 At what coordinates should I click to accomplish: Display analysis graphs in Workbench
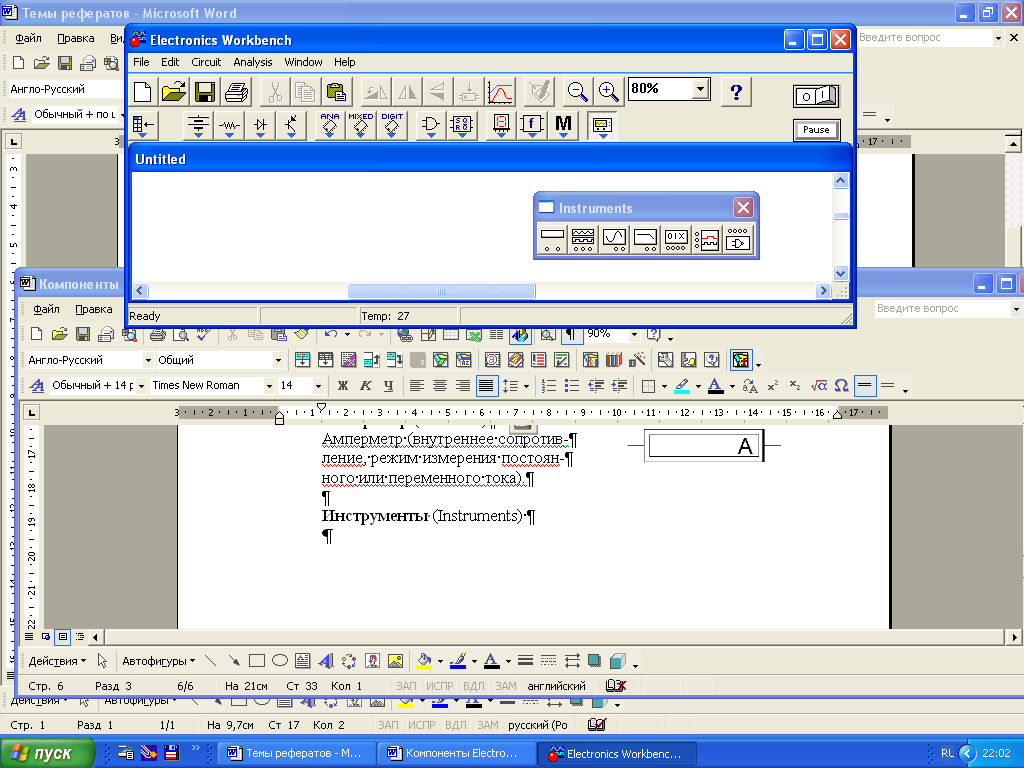500,91
